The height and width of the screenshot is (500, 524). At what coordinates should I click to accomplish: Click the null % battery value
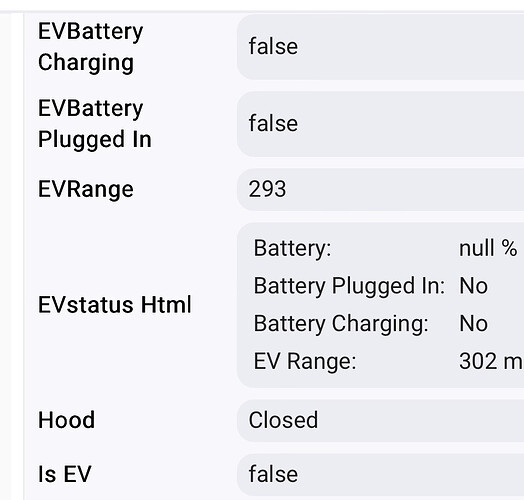[488, 249]
